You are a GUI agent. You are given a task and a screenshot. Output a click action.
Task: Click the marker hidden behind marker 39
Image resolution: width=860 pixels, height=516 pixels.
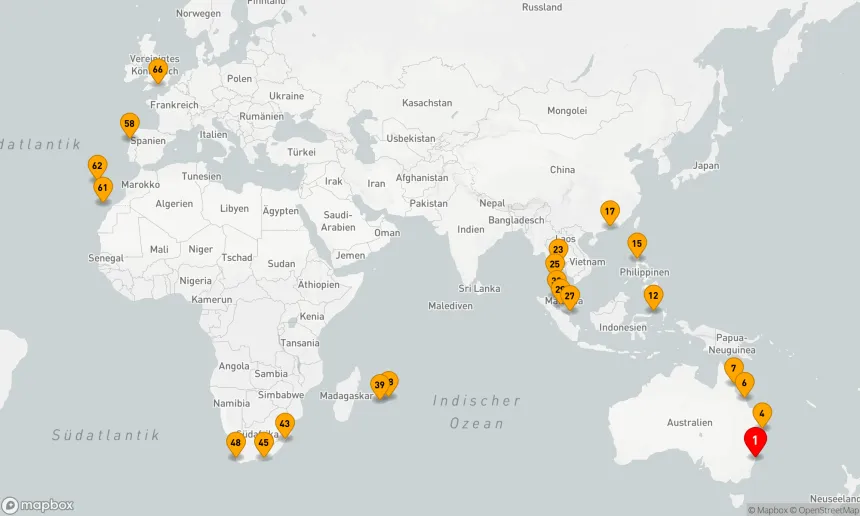[x=392, y=381]
